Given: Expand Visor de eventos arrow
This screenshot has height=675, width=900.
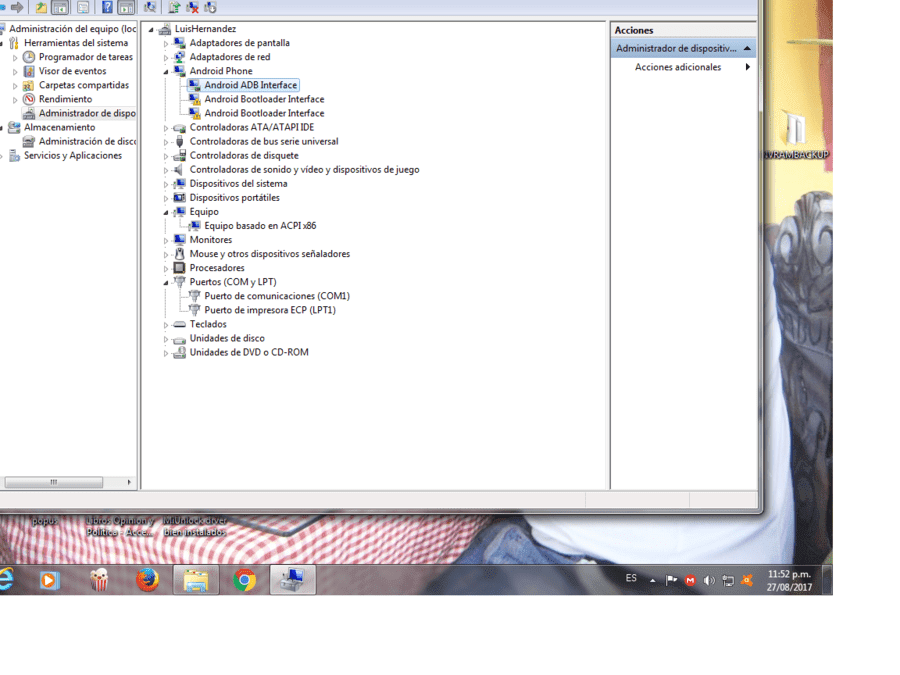Looking at the screenshot, I should click(15, 72).
